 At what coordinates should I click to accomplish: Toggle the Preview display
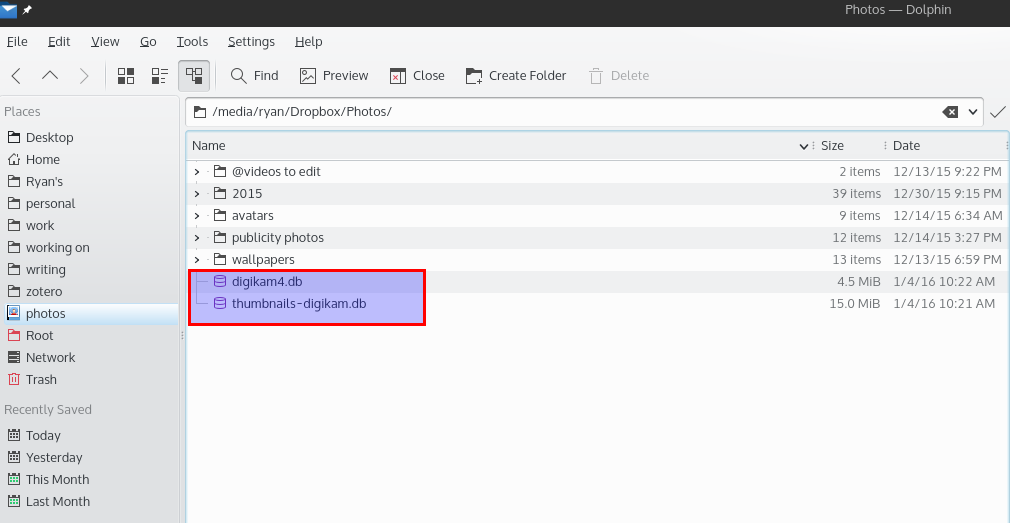[x=334, y=76]
